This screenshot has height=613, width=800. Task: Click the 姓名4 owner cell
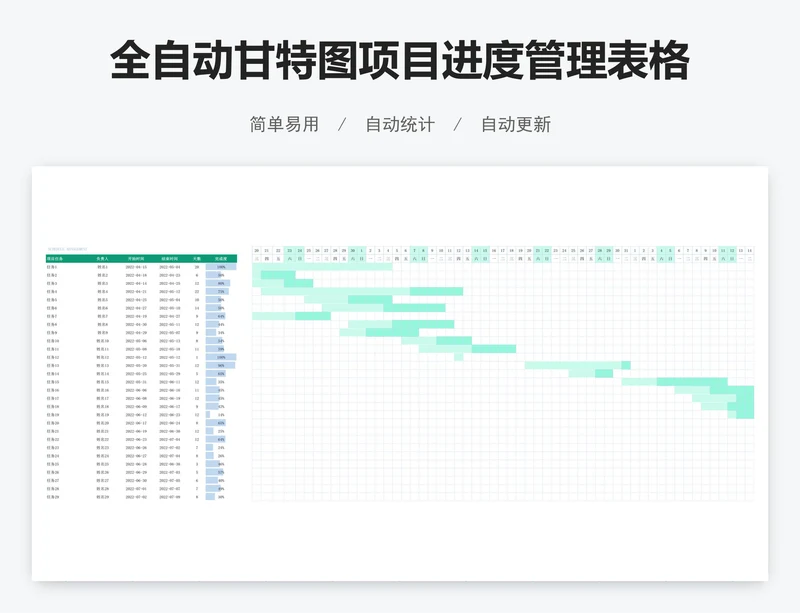point(103,291)
